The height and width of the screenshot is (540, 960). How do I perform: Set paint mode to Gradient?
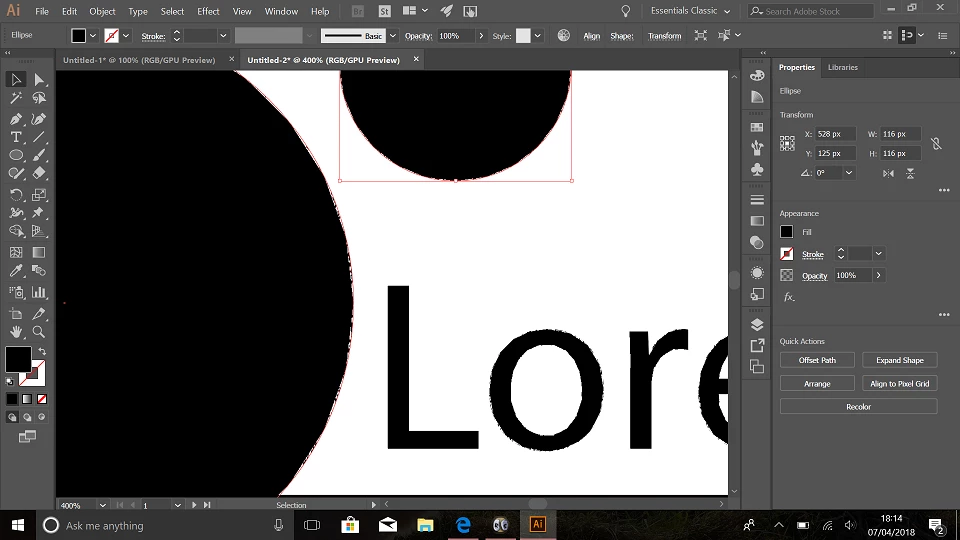coord(27,399)
